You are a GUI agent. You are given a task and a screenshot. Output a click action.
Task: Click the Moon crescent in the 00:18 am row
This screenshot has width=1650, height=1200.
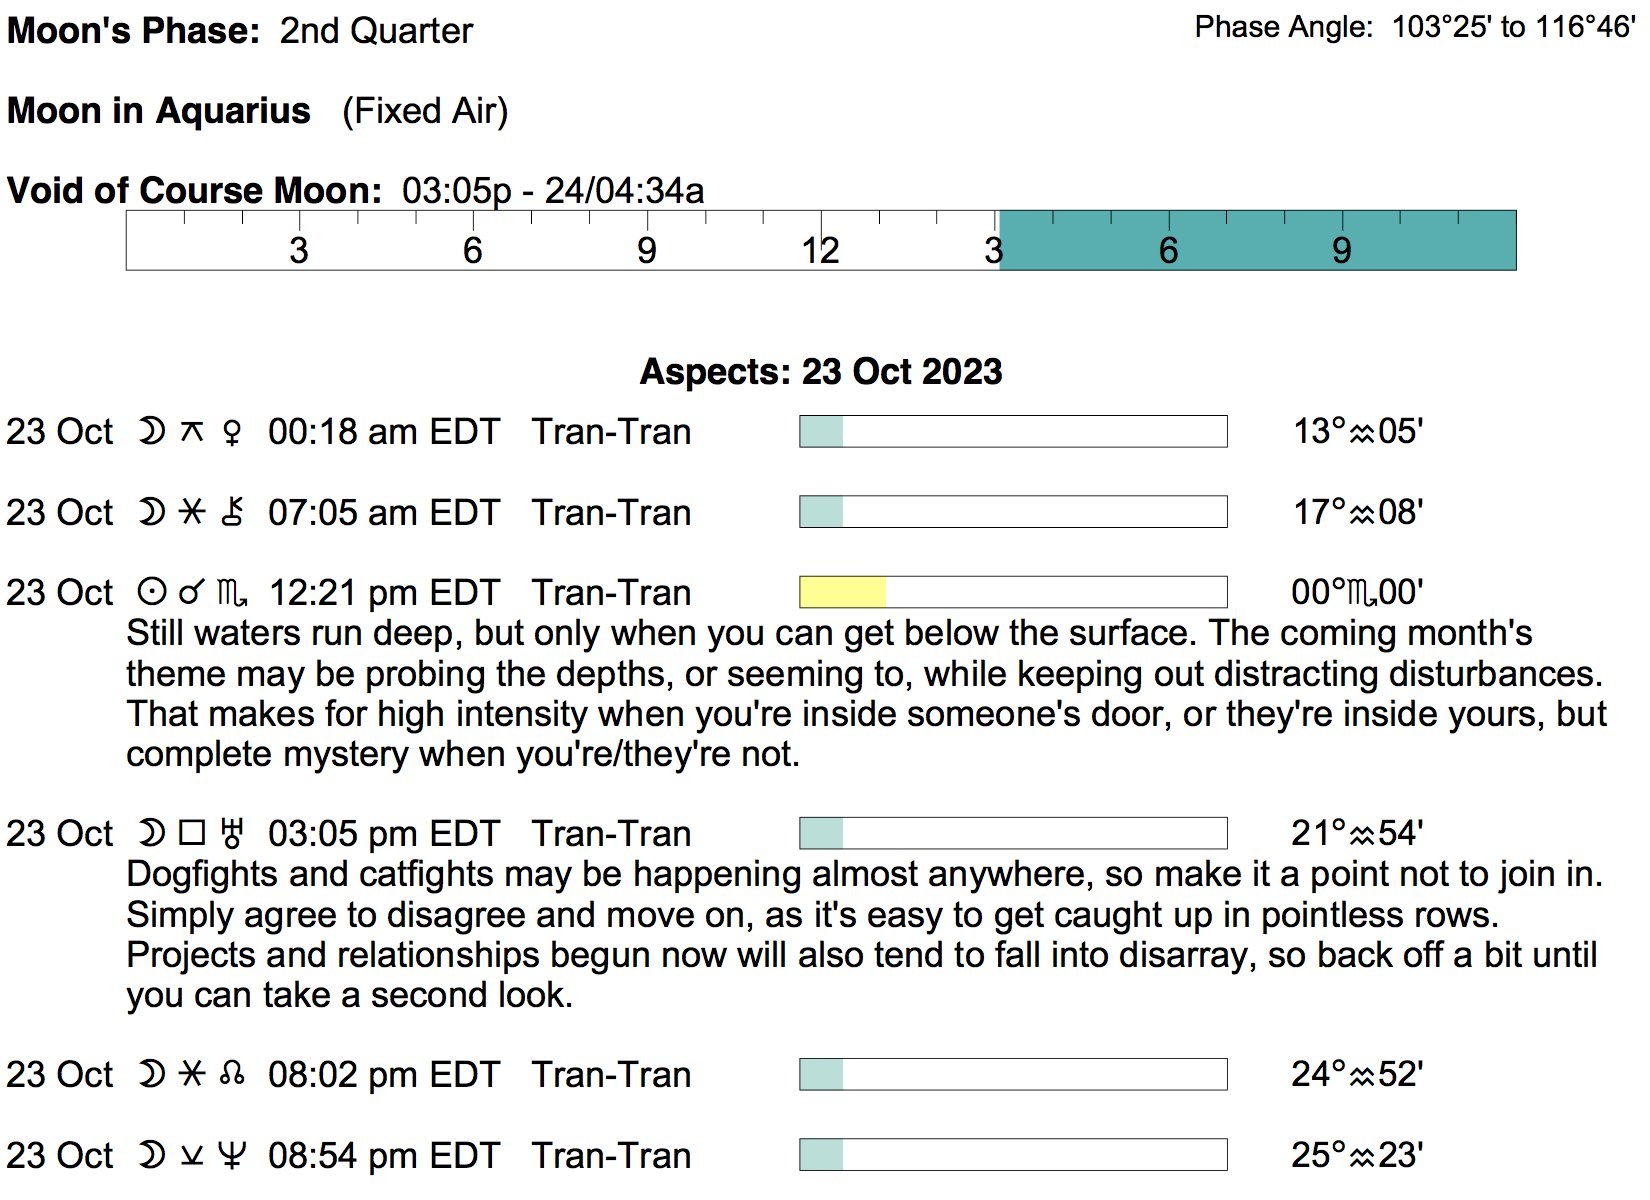coord(151,432)
